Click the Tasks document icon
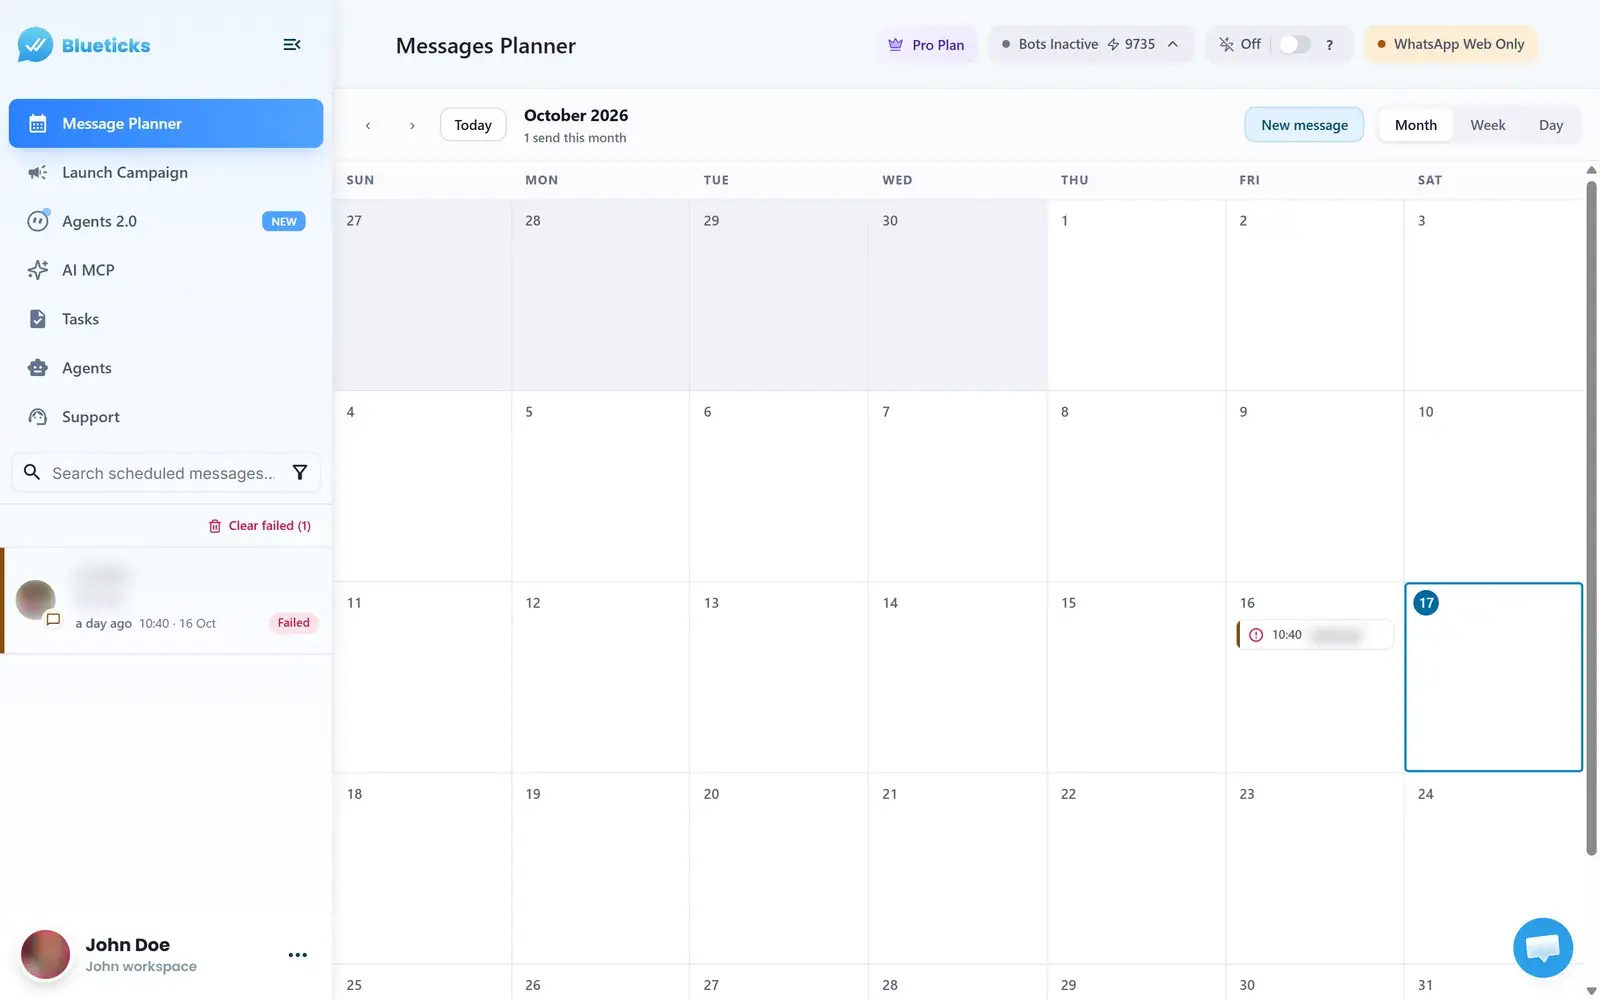The width and height of the screenshot is (1600, 1000). coord(38,319)
